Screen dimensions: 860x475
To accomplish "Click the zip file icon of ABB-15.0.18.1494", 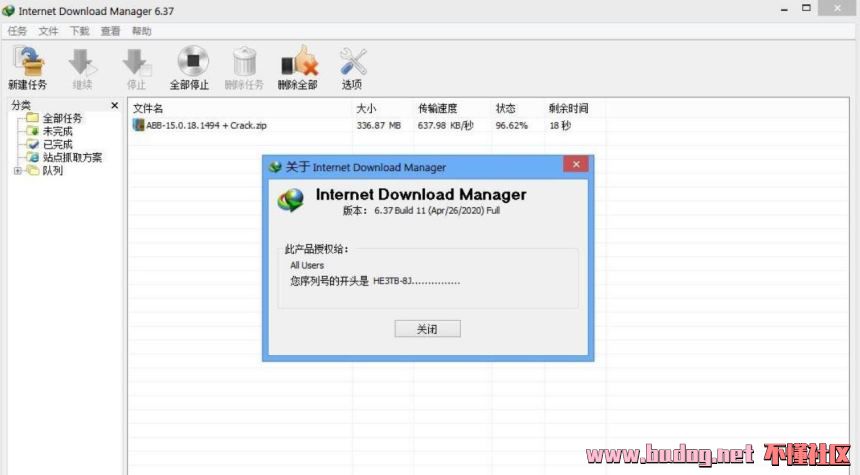I will tap(139, 125).
